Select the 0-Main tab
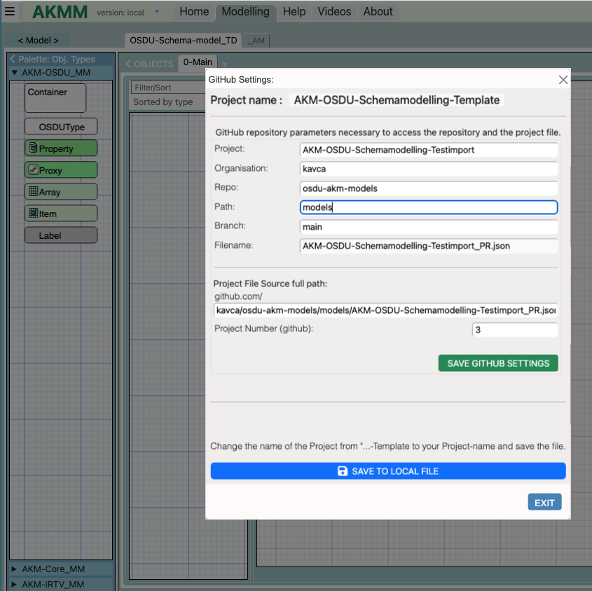The image size is (592, 591). (x=197, y=62)
